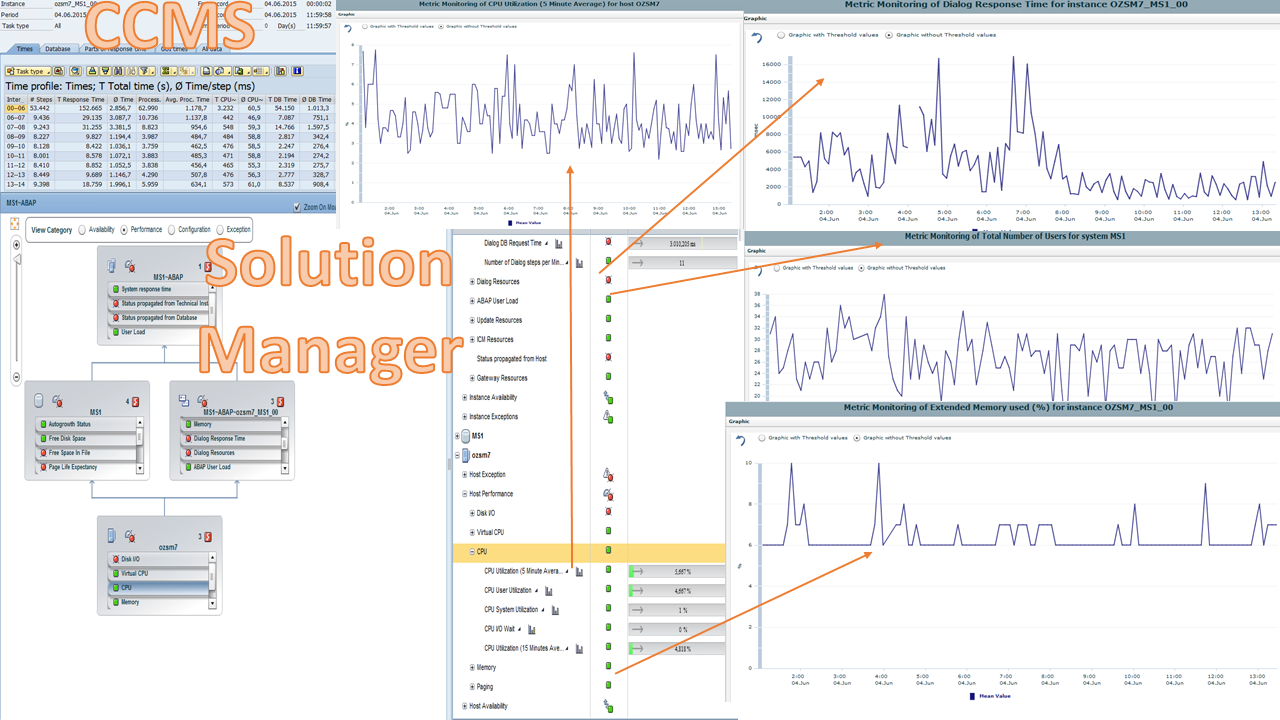Open the Task type toolbar button
Image resolution: width=1280 pixels, height=720 pixels.
coord(28,71)
